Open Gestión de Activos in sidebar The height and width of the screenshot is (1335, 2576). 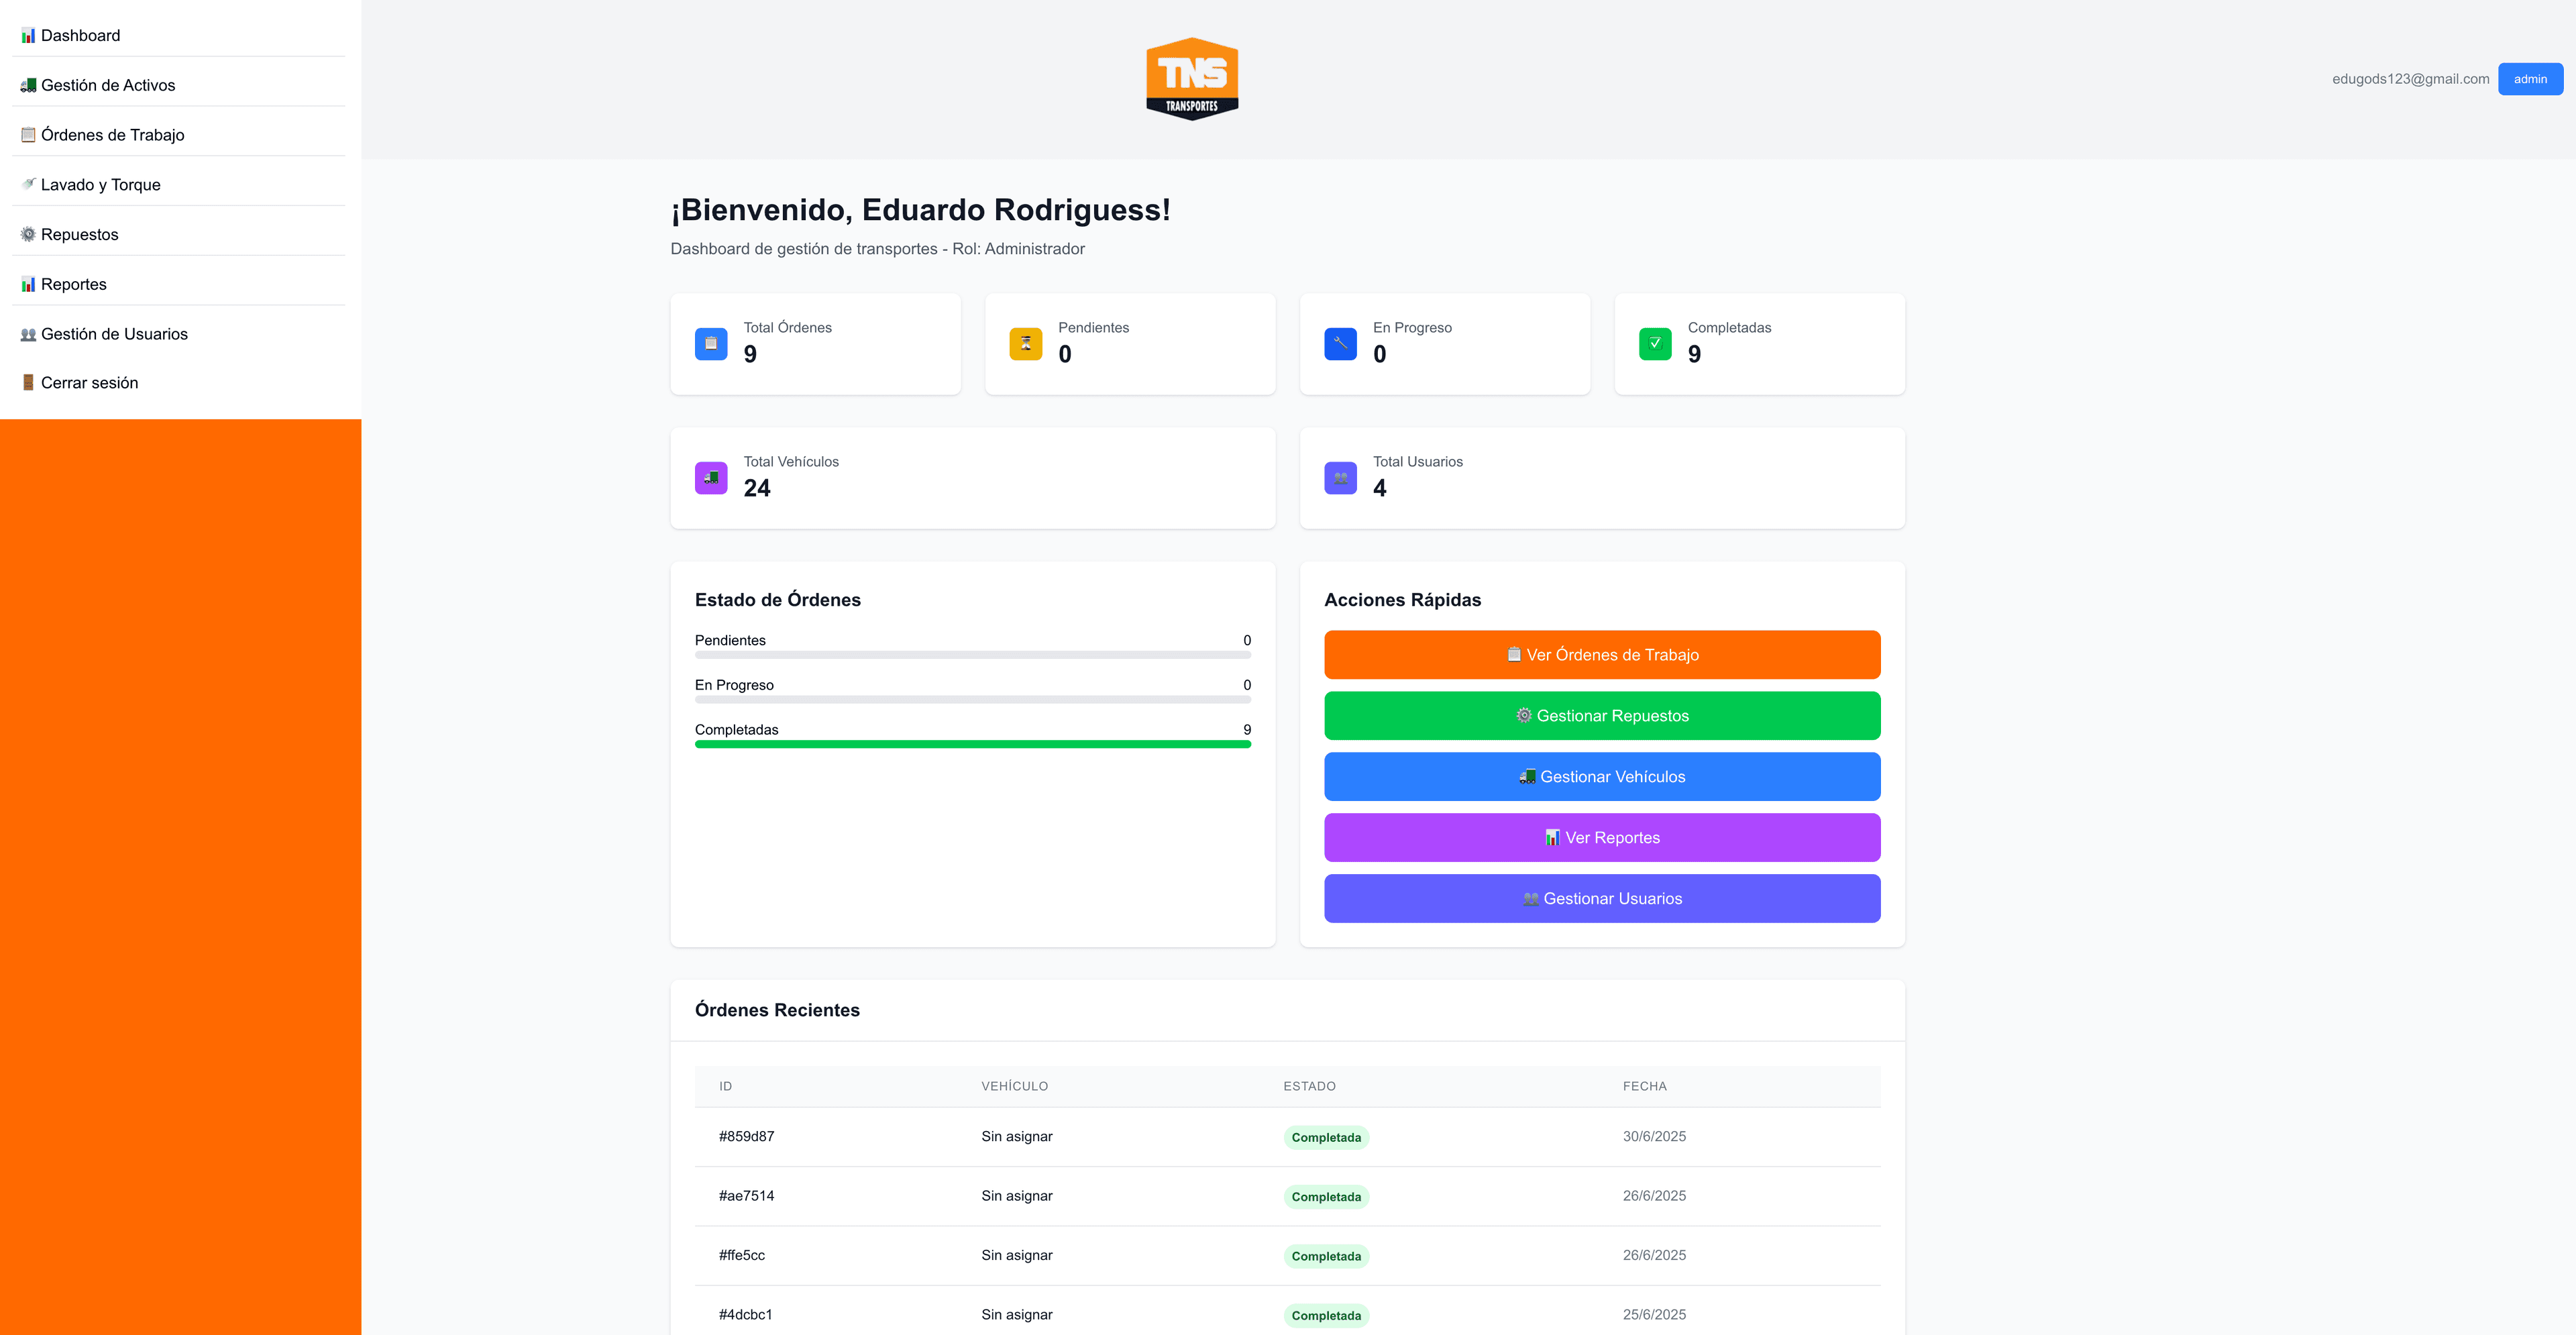[108, 85]
